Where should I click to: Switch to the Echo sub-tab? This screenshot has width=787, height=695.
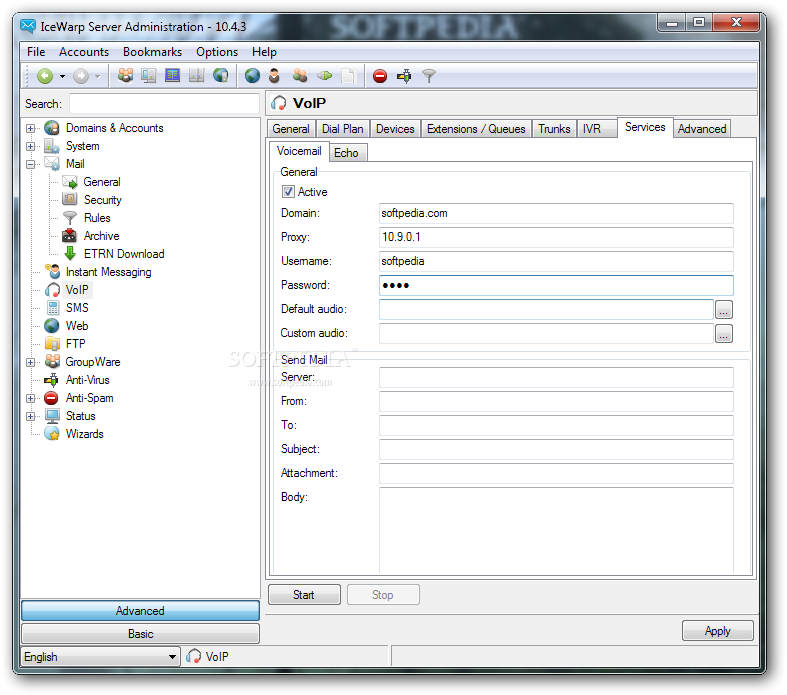pos(346,153)
